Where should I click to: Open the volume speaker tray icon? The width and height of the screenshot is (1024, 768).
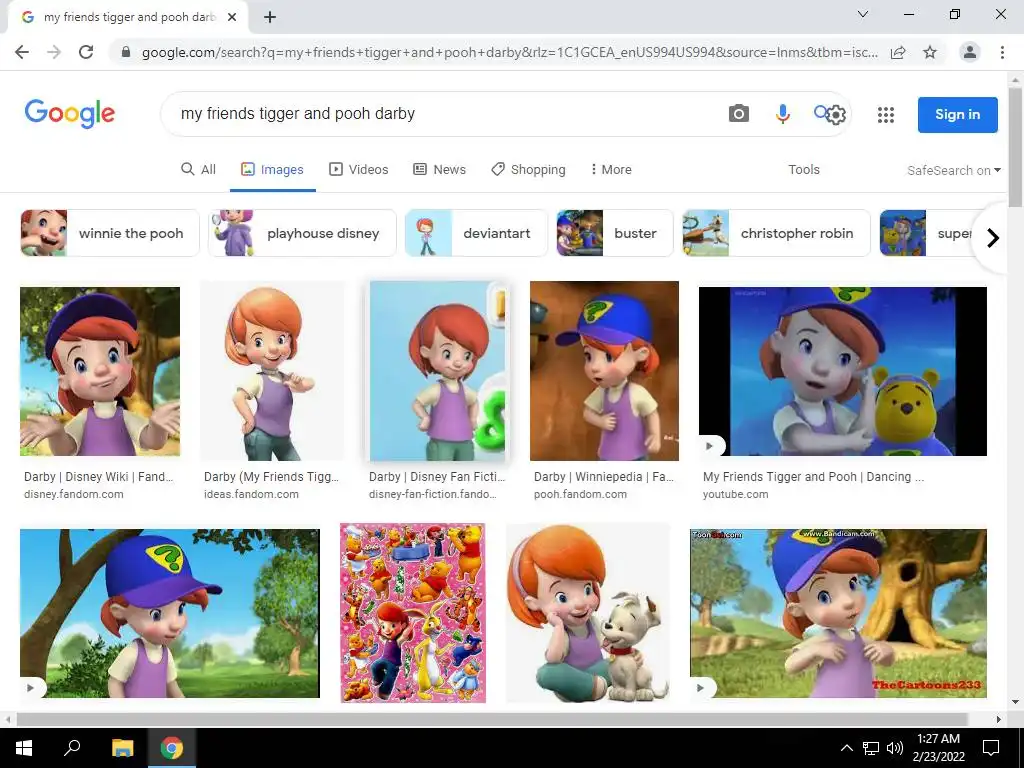click(895, 748)
